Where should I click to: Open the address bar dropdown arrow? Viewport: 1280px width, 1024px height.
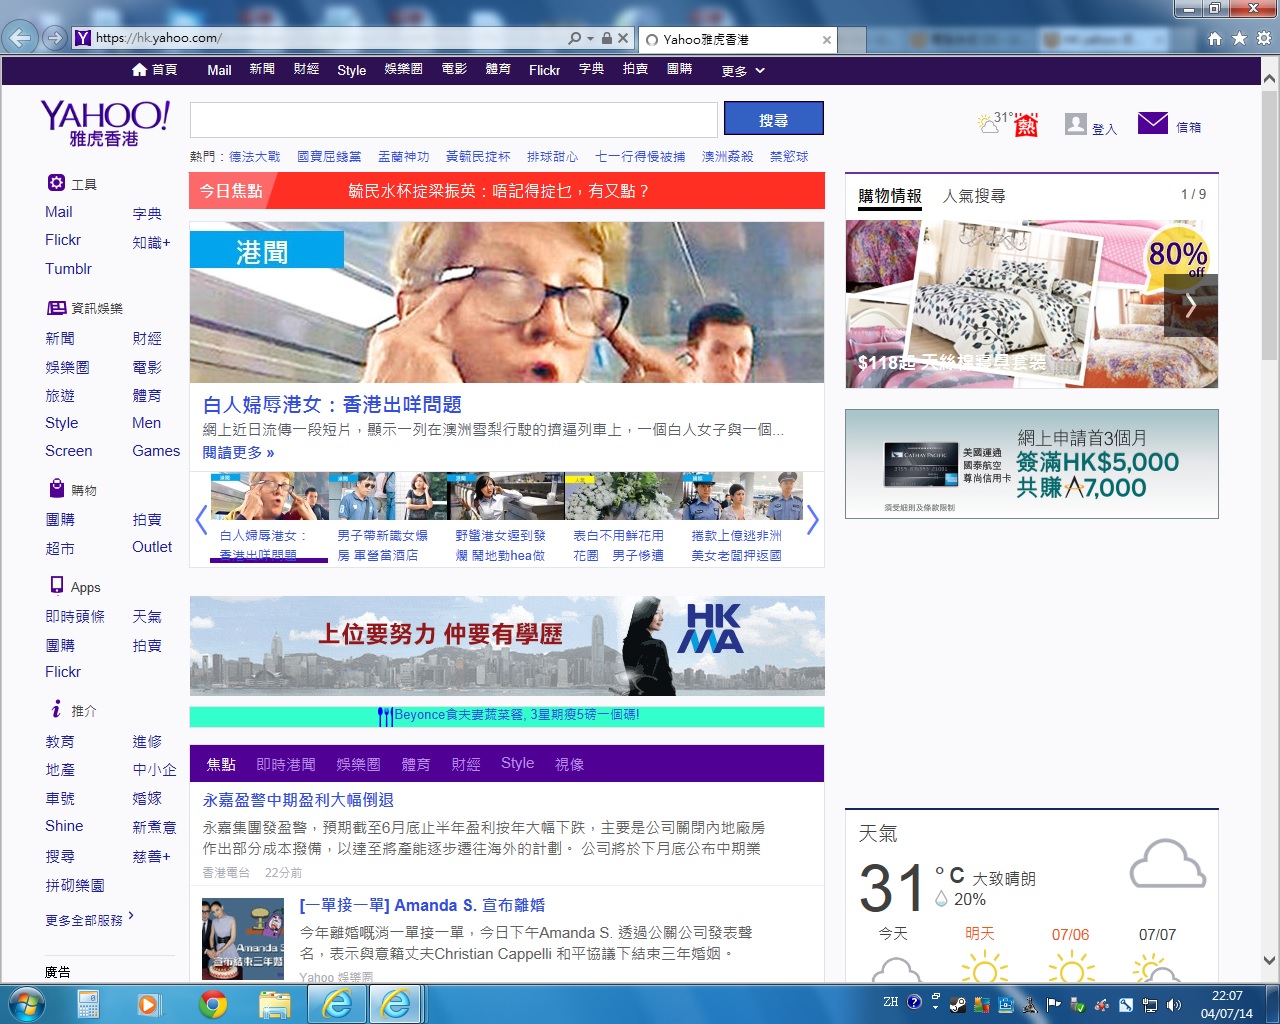(589, 38)
